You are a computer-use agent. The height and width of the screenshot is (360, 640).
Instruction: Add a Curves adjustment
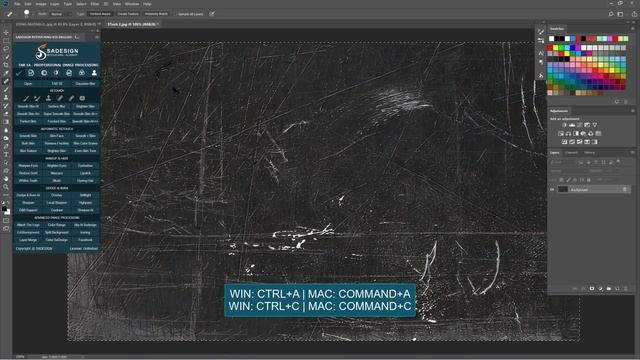(x=580, y=125)
